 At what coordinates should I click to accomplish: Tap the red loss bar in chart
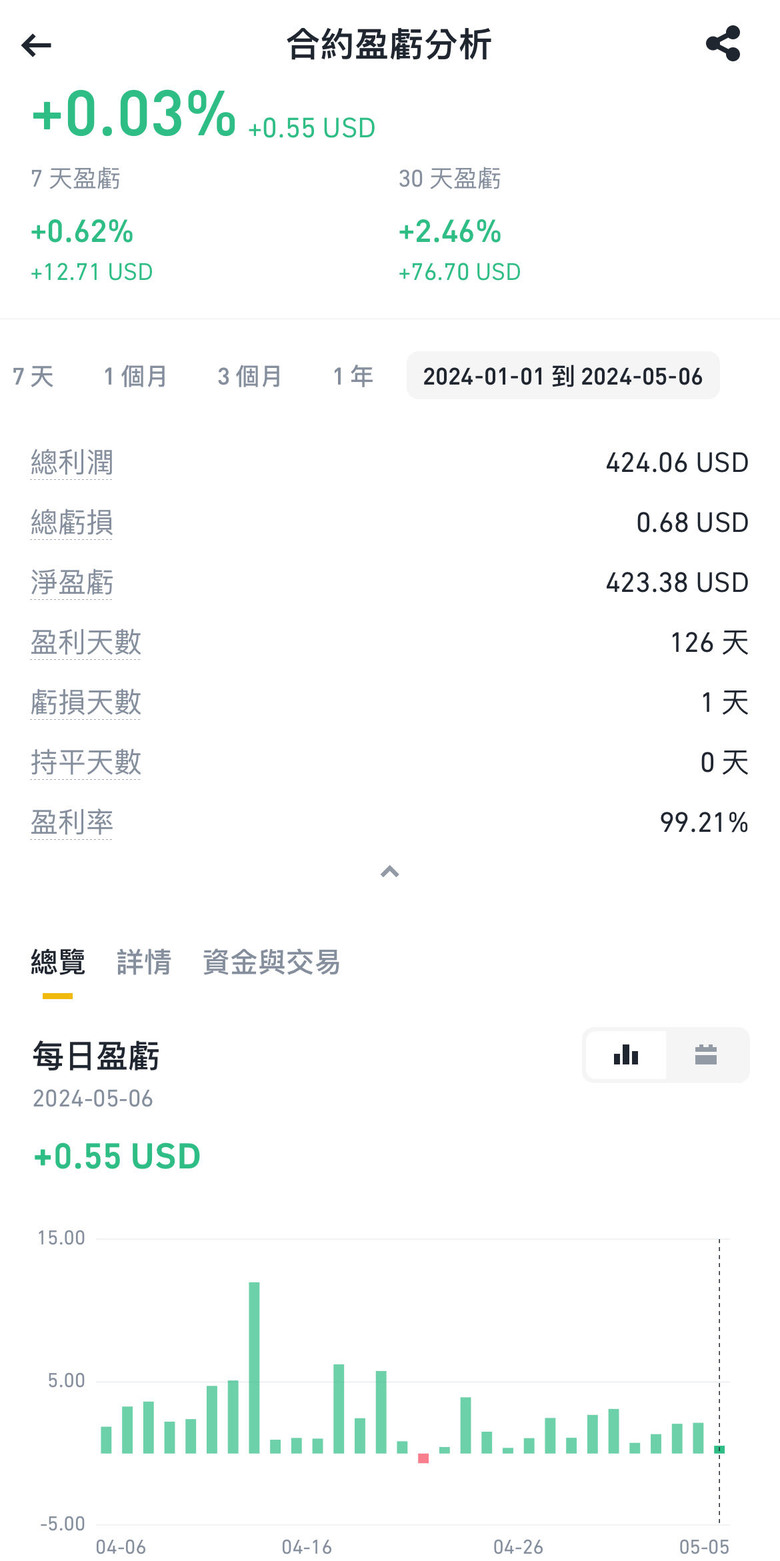pyautogui.click(x=423, y=1458)
